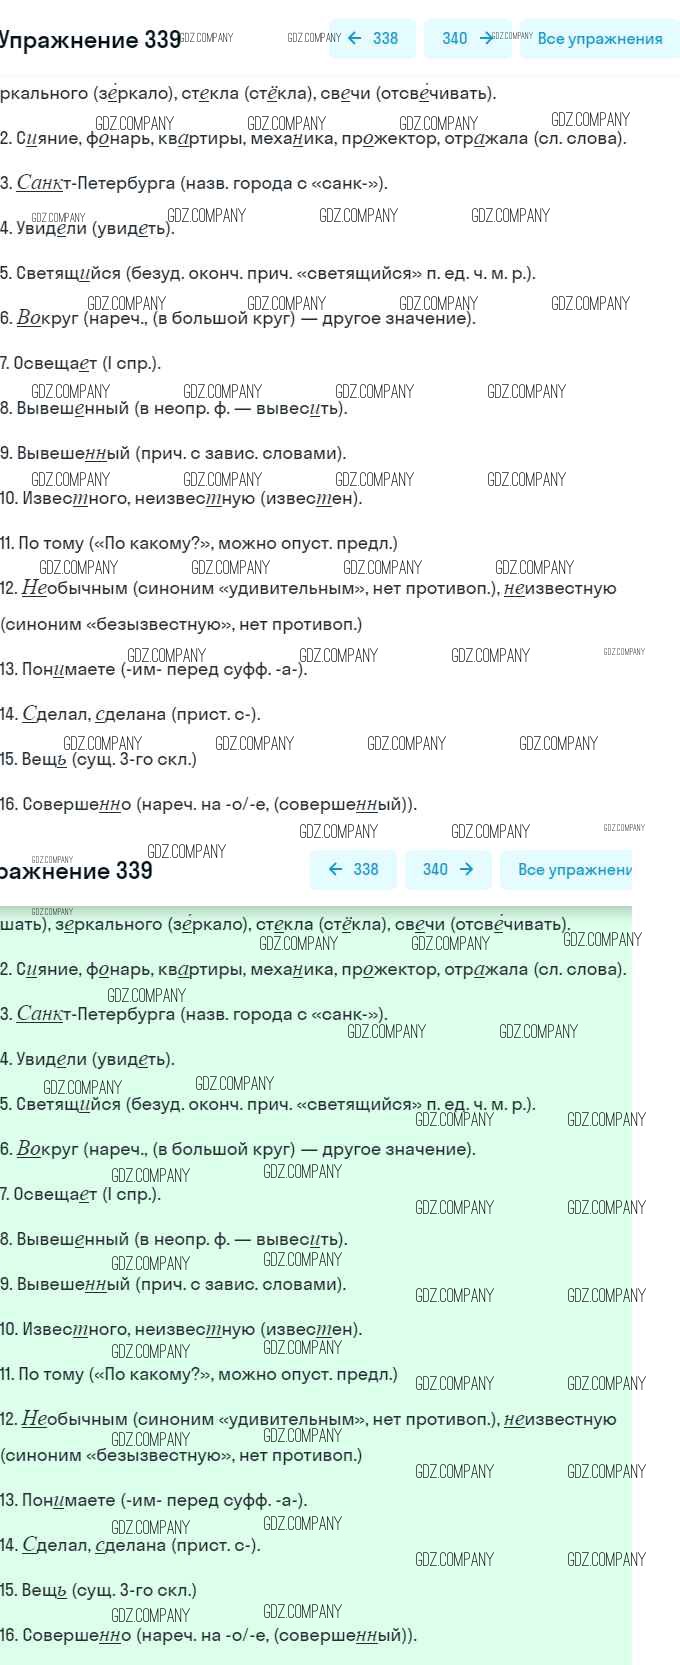This screenshot has height=1665, width=680.
Task: Click the left arrow beside 338 in top header
Action: [355, 39]
